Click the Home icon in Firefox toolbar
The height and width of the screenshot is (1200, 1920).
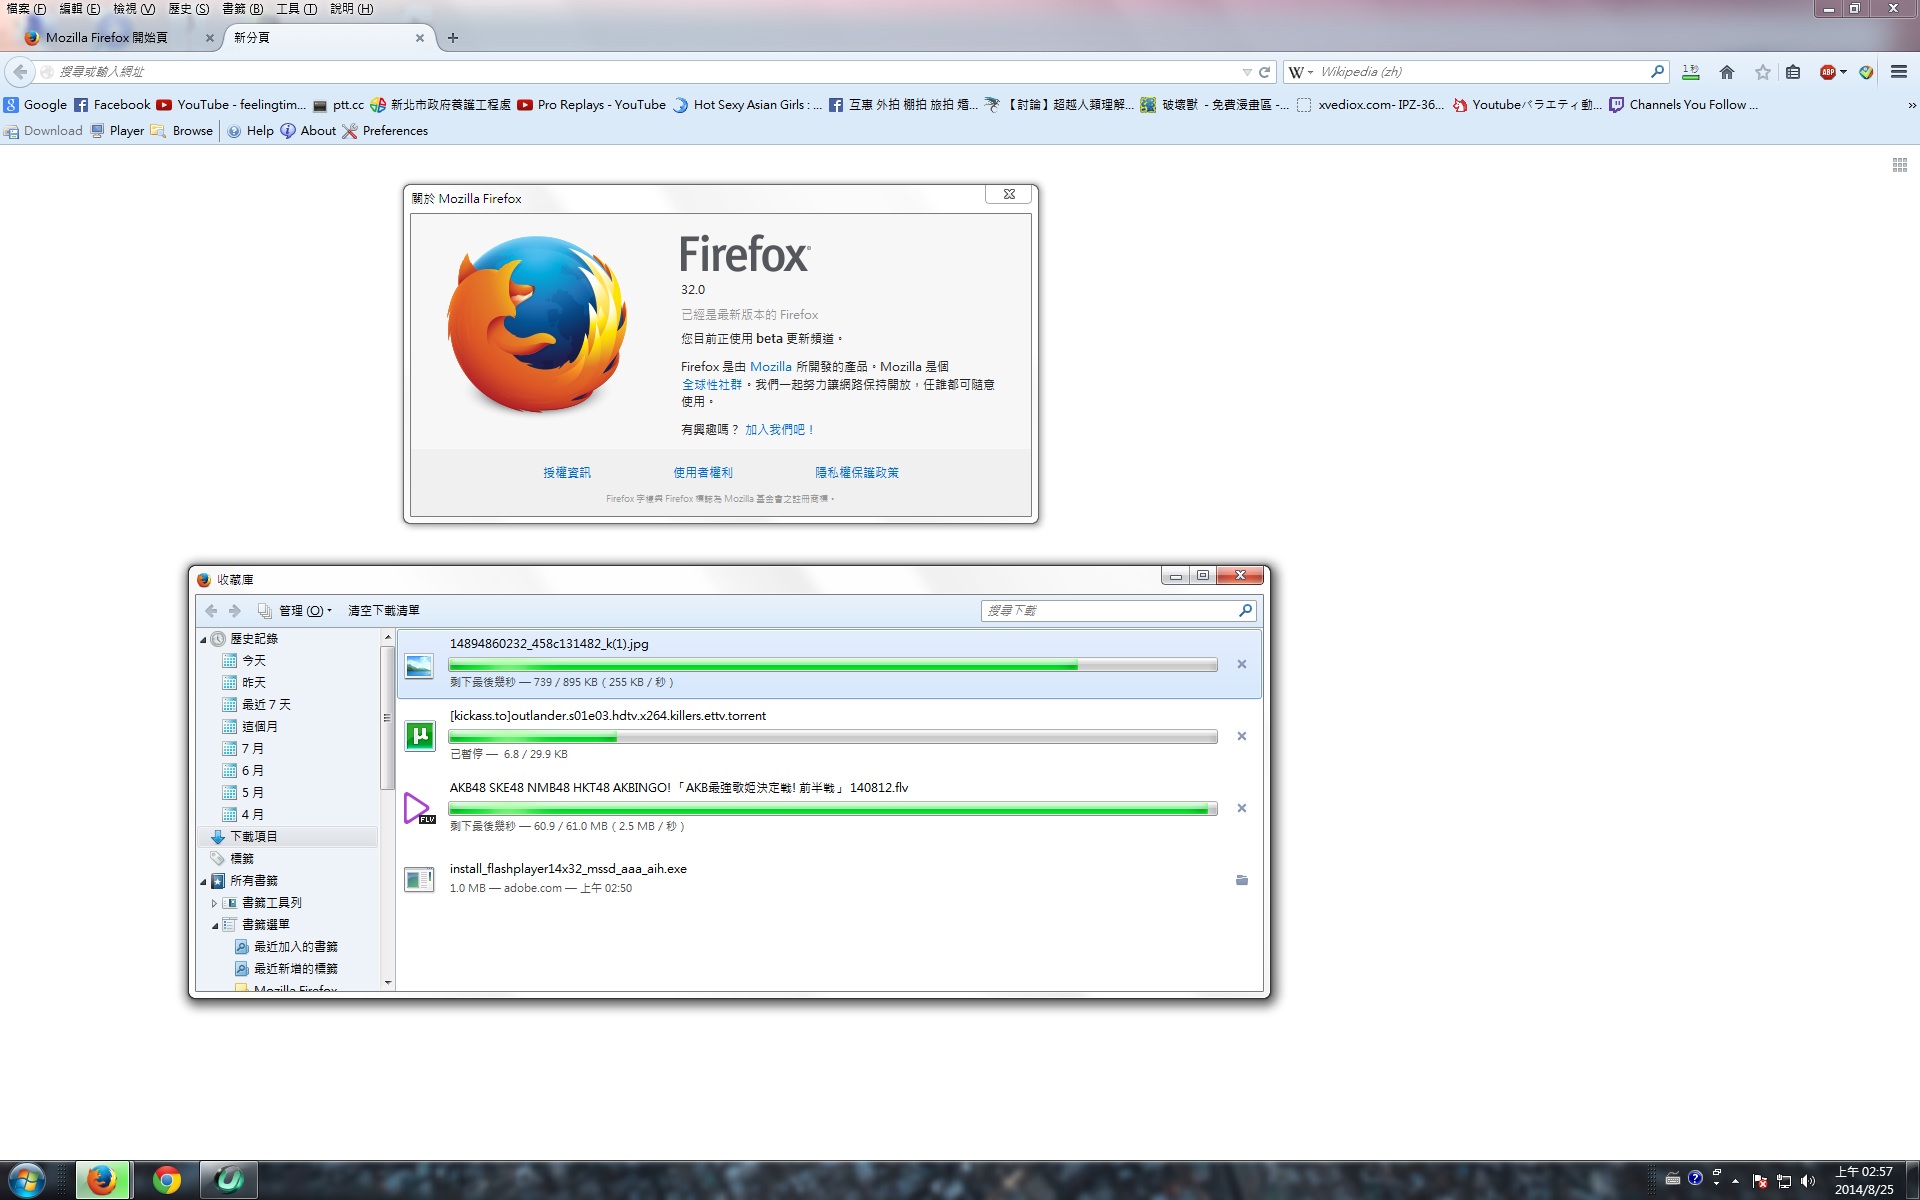pos(1726,72)
